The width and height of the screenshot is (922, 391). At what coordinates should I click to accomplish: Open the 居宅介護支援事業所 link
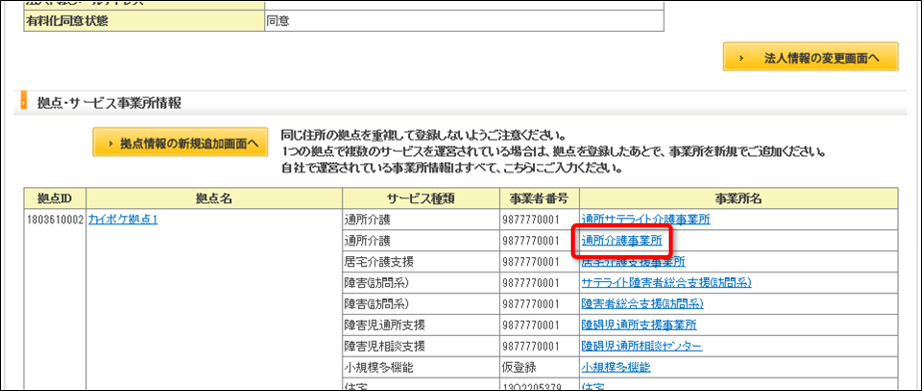click(x=633, y=262)
